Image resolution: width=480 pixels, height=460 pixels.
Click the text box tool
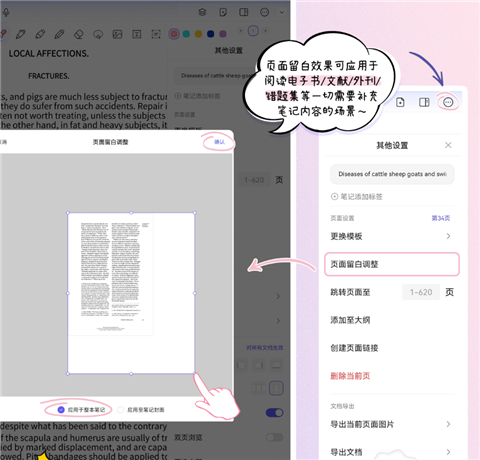pyautogui.click(x=137, y=34)
